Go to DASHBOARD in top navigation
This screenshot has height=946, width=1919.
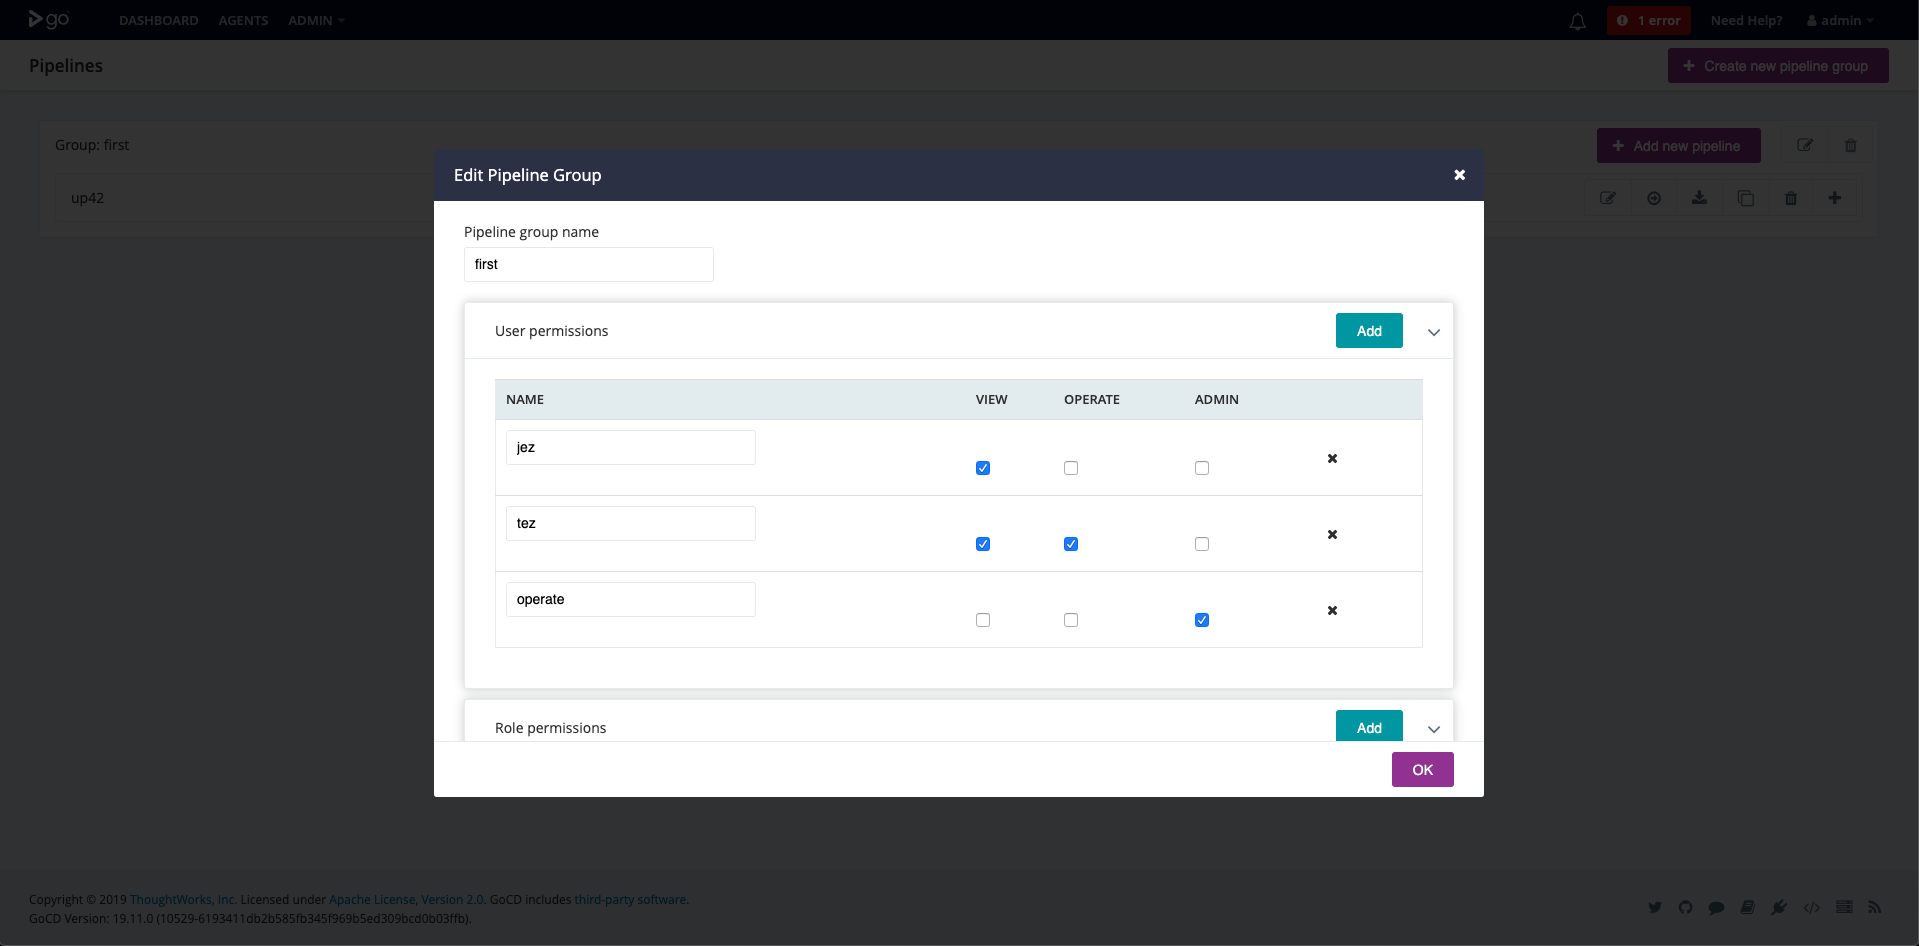[158, 21]
